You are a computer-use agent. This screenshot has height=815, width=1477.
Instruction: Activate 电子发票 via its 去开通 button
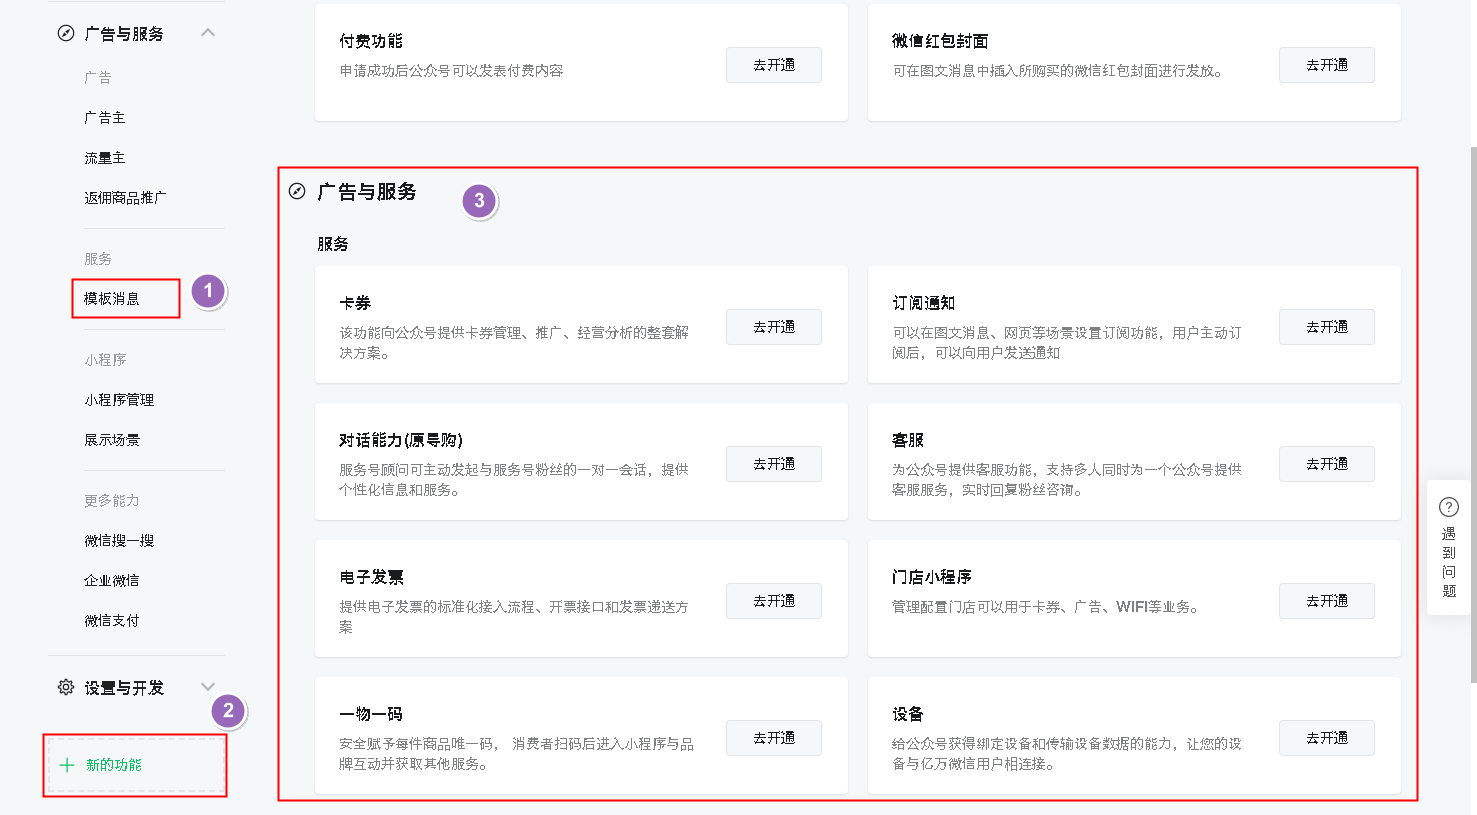click(773, 601)
